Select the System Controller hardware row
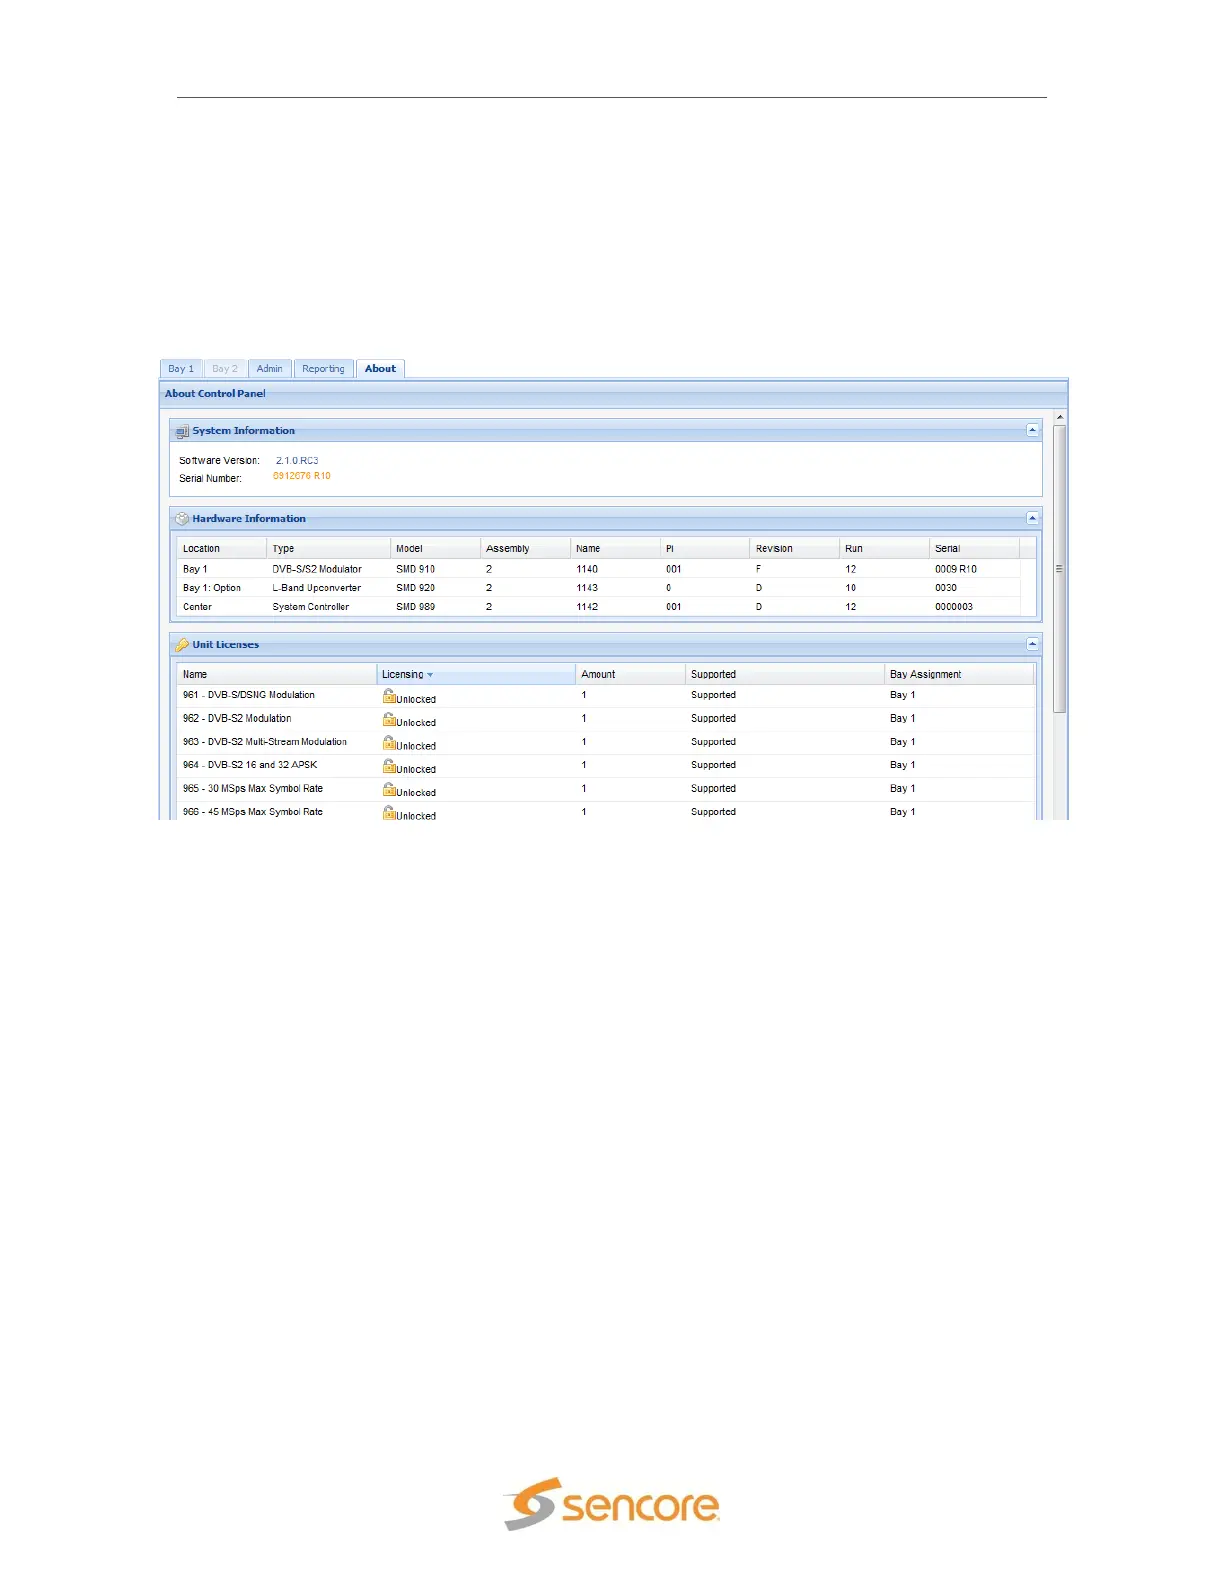 click(x=599, y=607)
